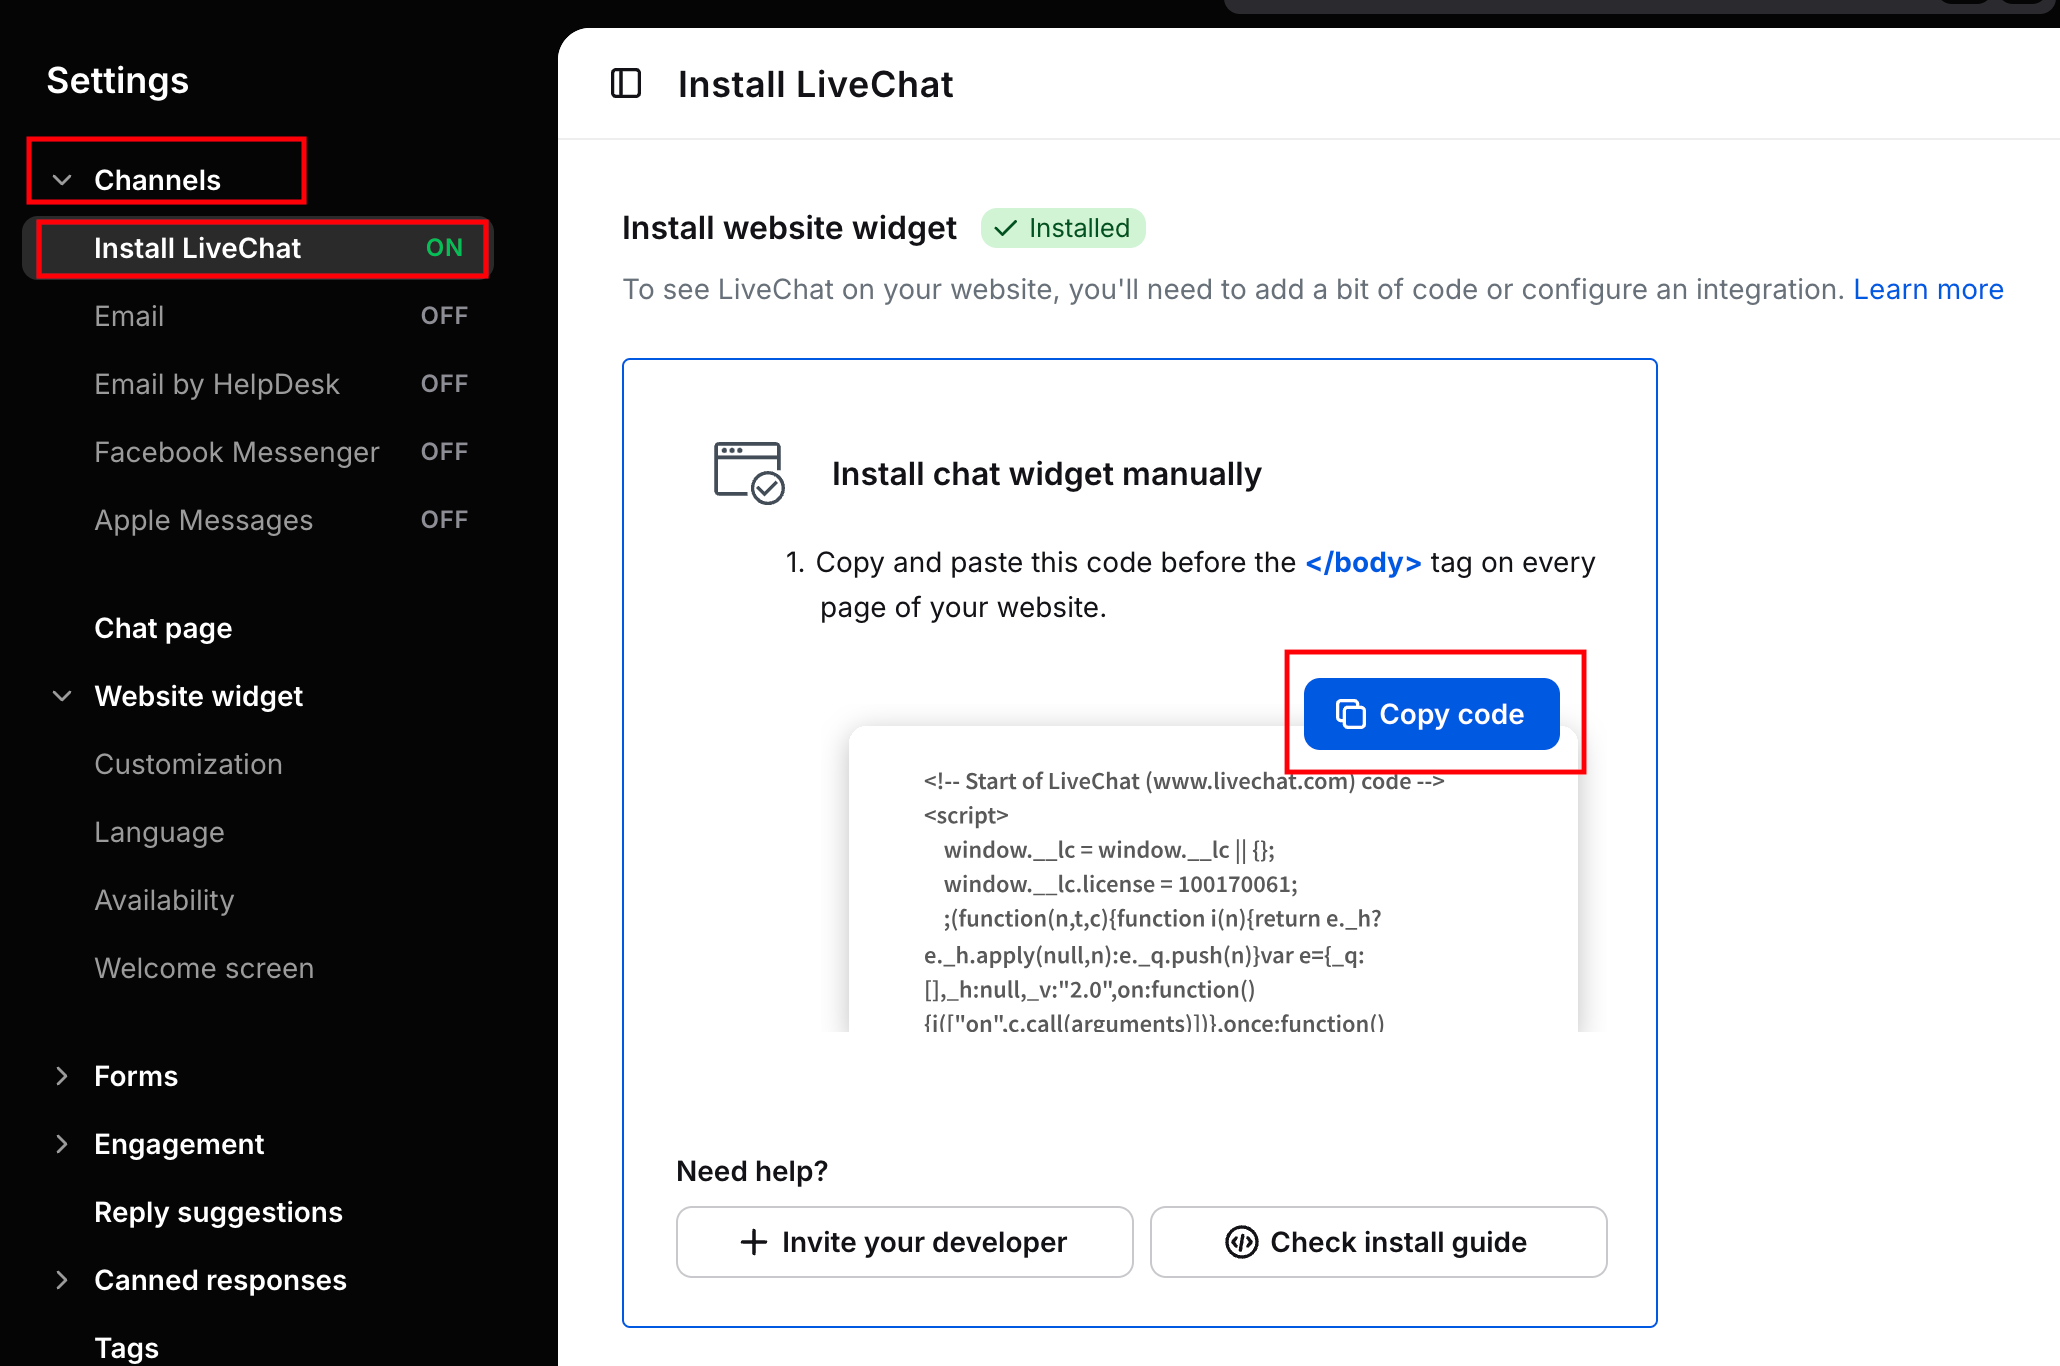
Task: Click Invite your developer button
Action: pyautogui.click(x=904, y=1242)
